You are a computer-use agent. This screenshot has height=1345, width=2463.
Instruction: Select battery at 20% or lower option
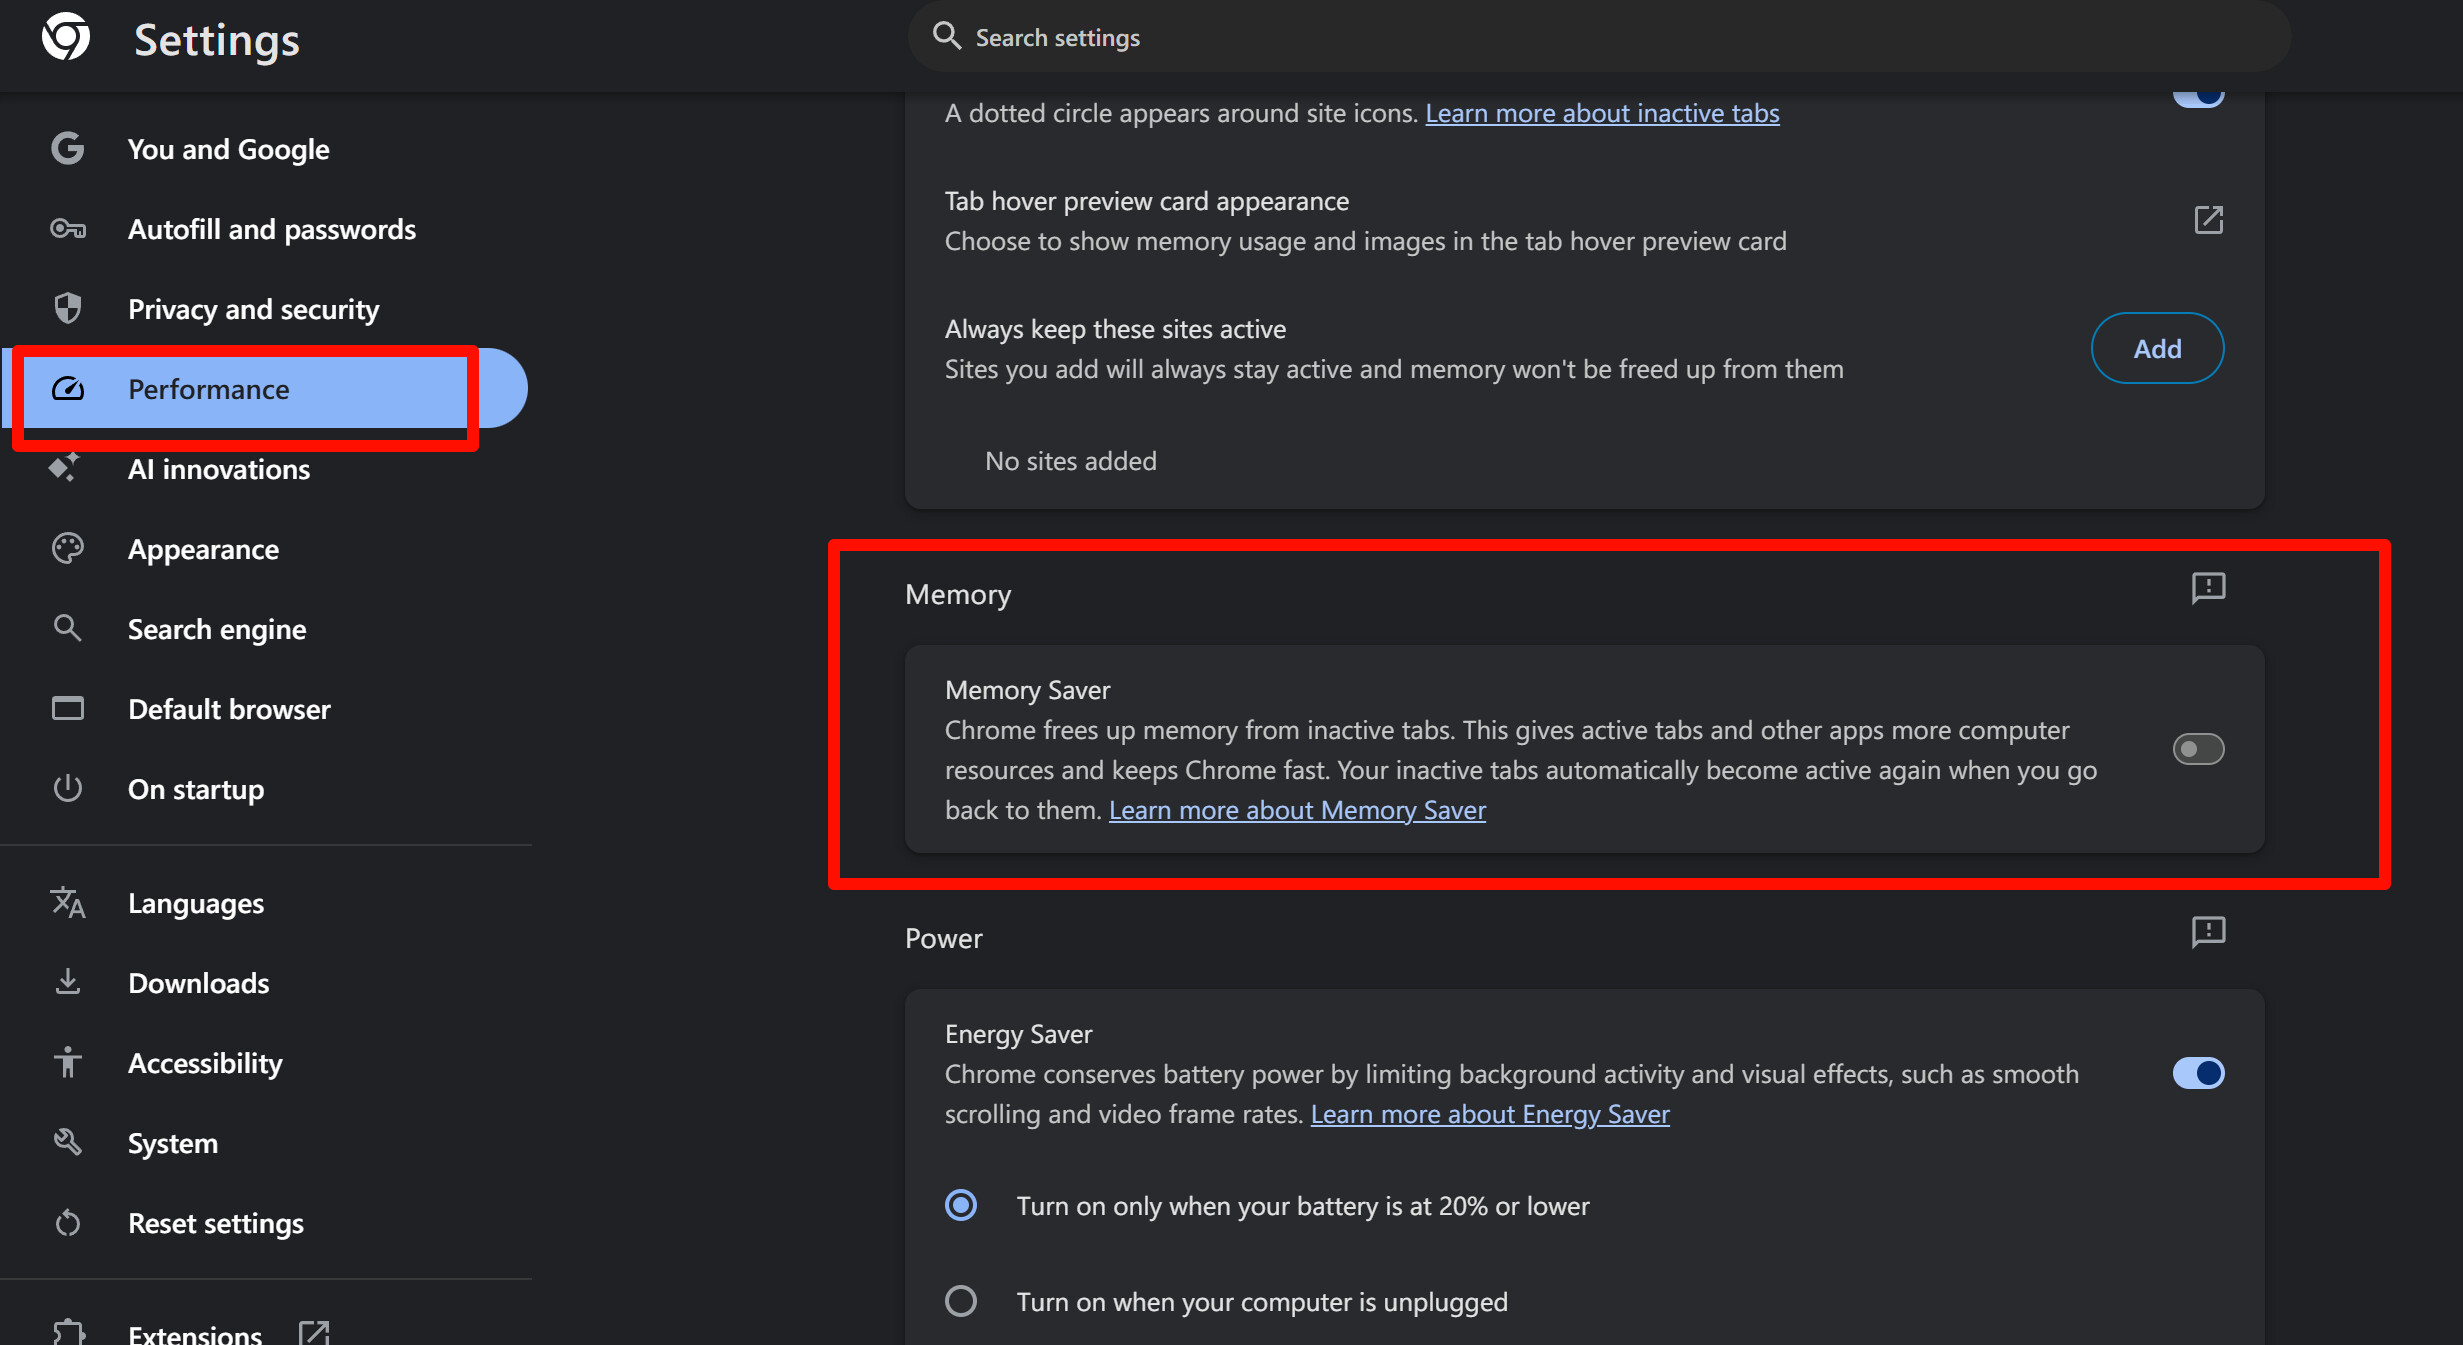[961, 1205]
